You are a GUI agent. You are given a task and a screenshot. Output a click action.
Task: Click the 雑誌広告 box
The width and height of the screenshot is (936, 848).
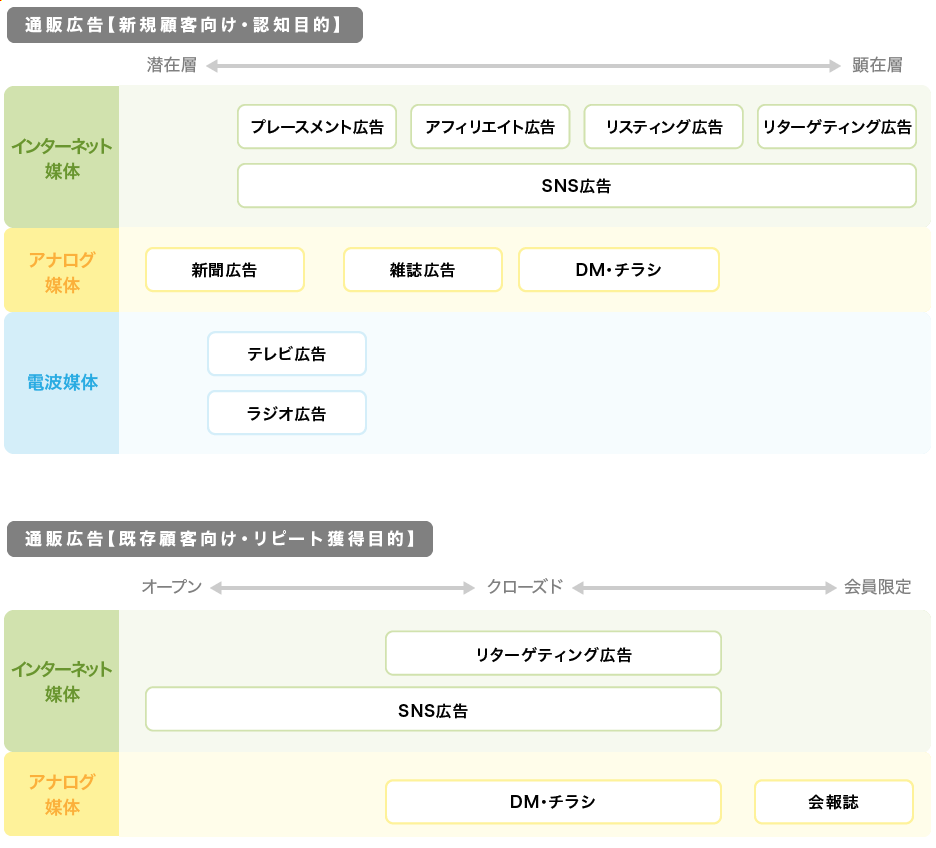tap(423, 270)
